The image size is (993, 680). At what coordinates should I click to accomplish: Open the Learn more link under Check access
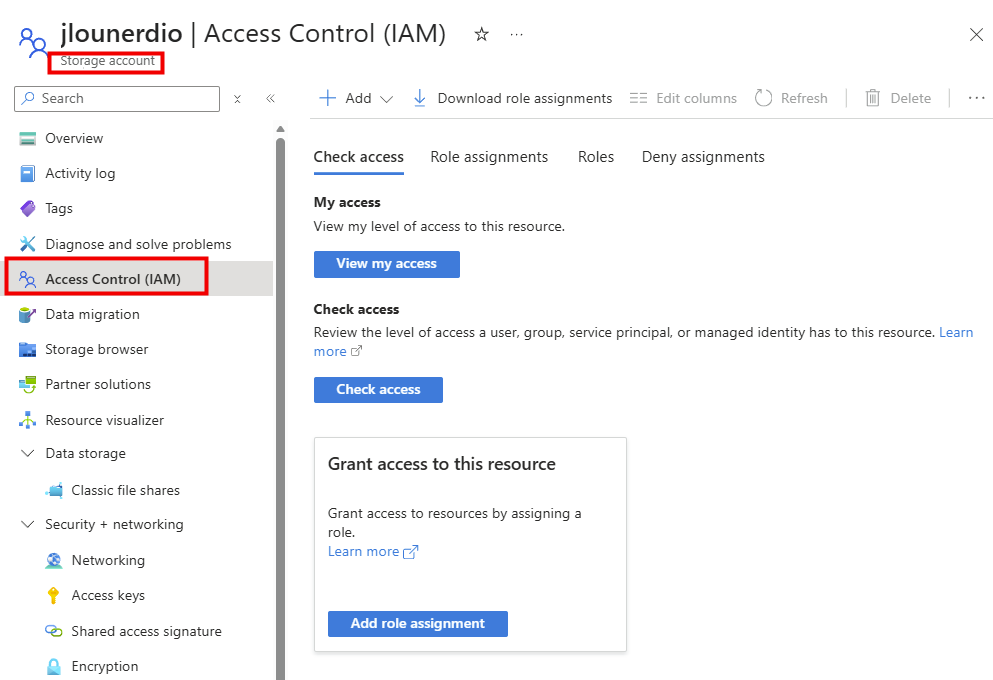956,332
